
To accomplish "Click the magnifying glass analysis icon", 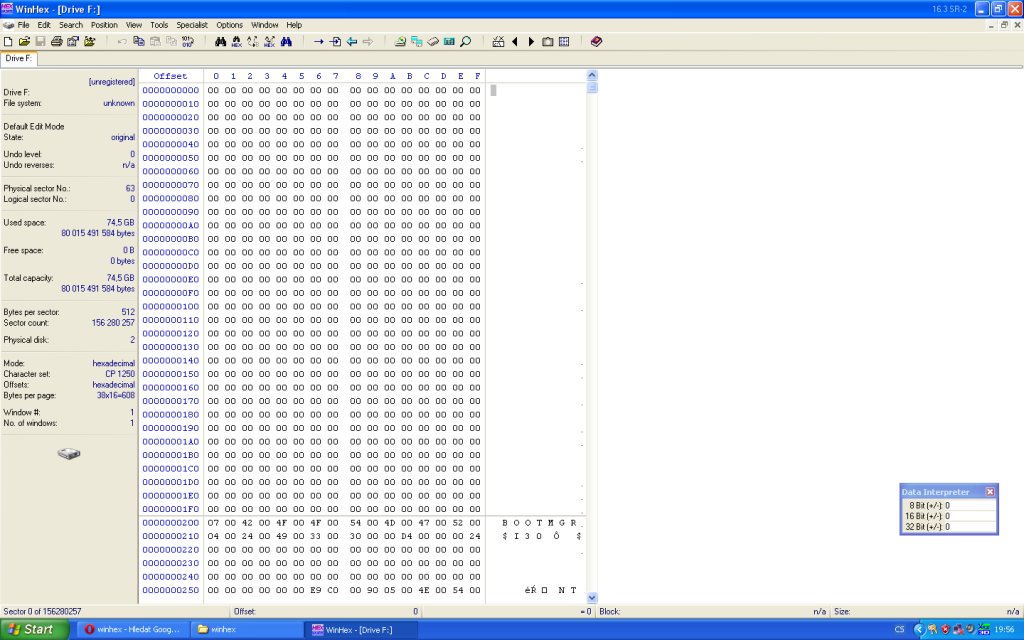I will click(465, 41).
